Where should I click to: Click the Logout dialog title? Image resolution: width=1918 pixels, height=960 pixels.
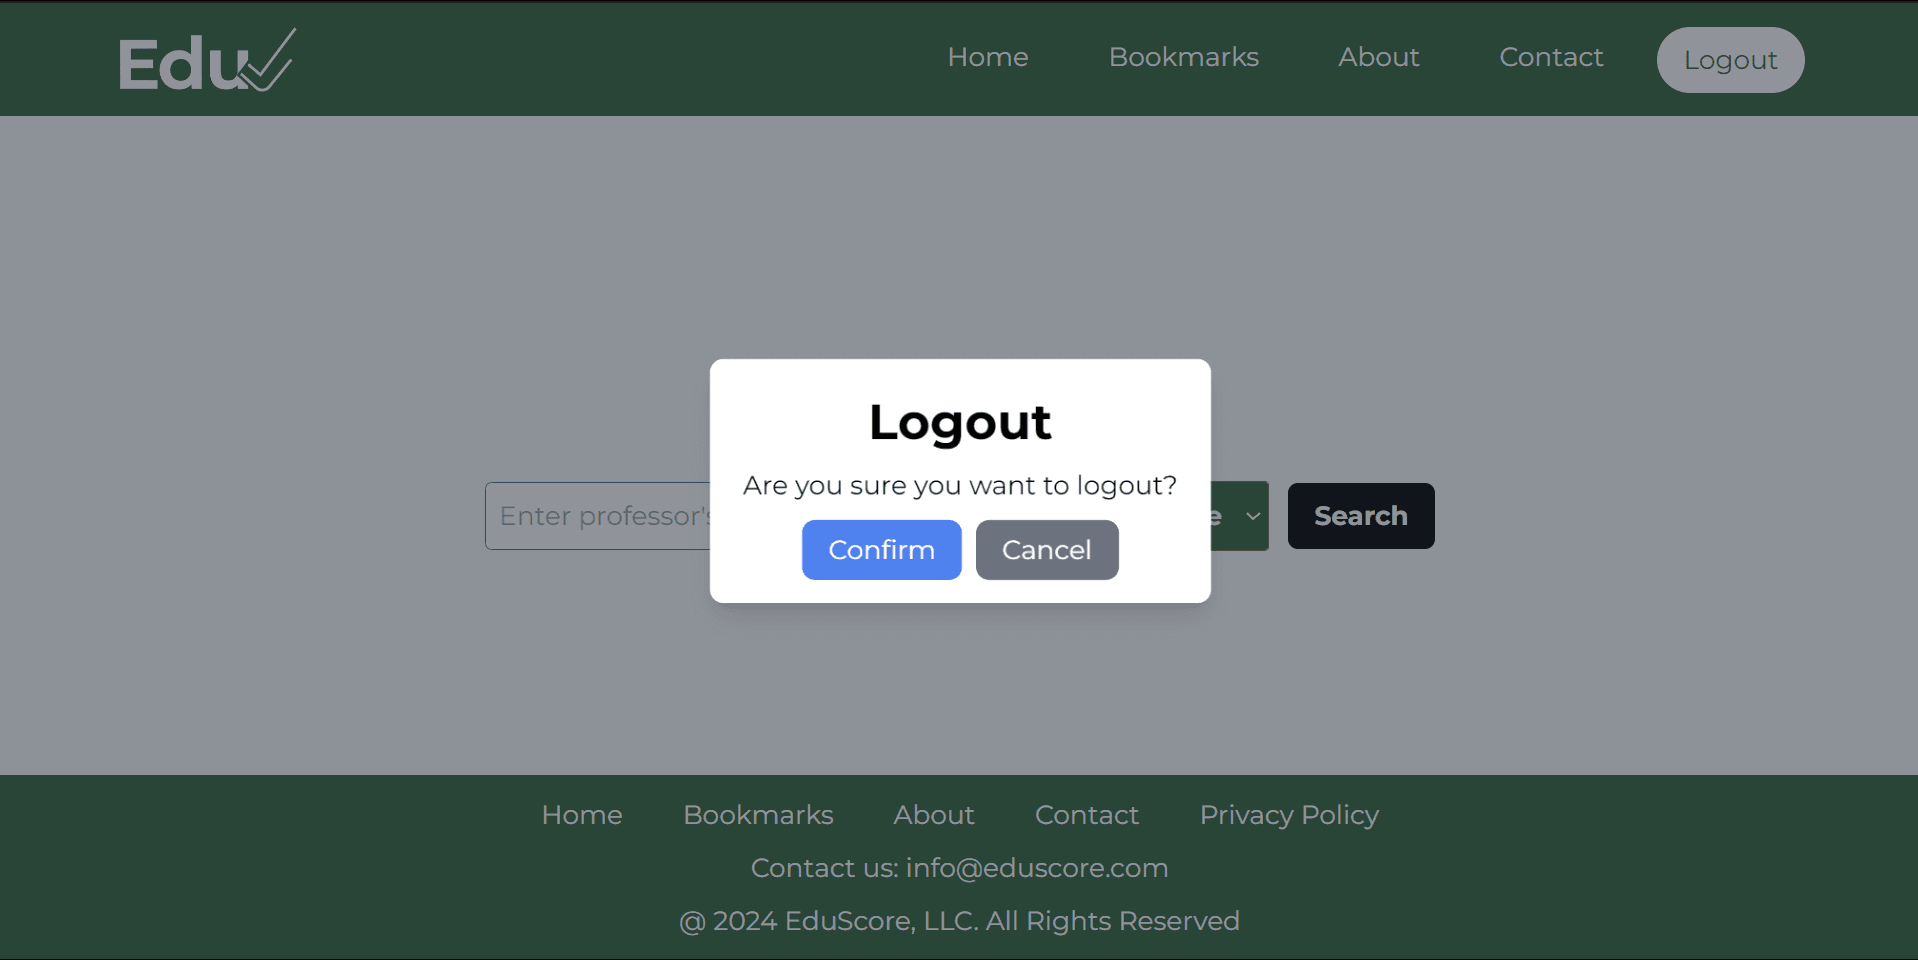[959, 421]
